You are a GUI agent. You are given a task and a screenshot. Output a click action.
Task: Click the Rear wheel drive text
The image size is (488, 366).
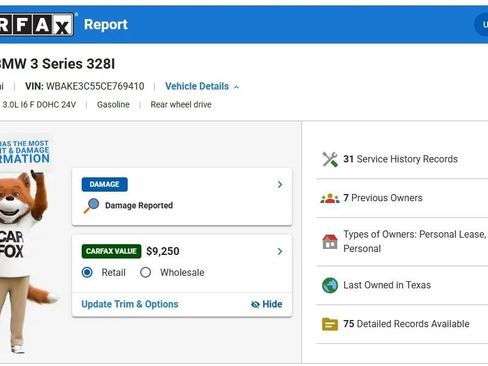(x=181, y=105)
